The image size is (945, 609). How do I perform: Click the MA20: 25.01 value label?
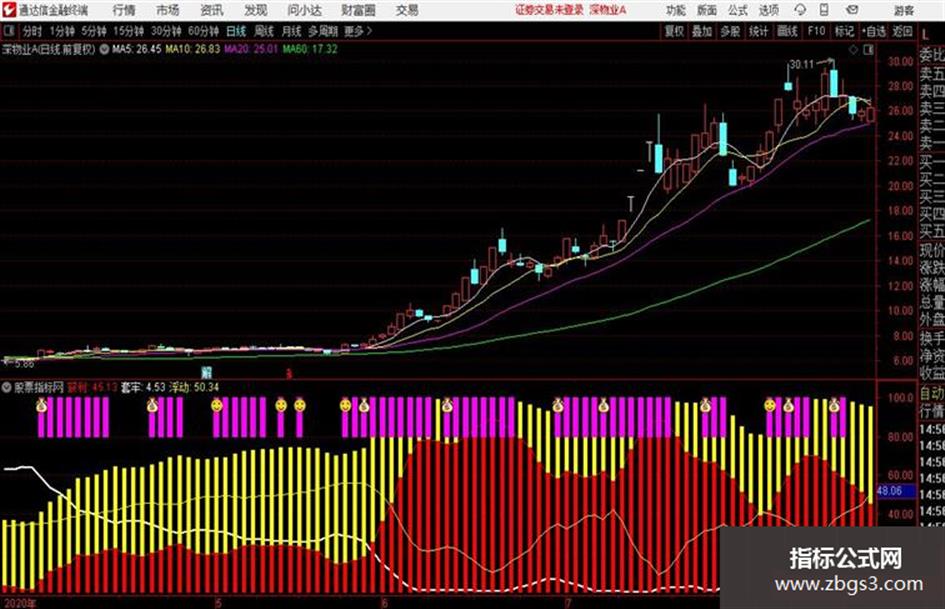click(251, 49)
